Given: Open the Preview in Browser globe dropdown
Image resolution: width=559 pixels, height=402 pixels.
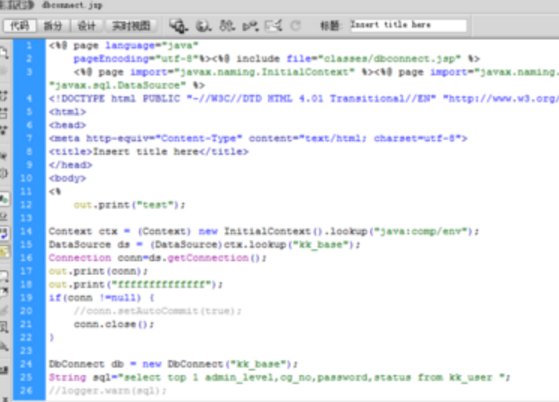Looking at the screenshot, I should pyautogui.click(x=204, y=26).
